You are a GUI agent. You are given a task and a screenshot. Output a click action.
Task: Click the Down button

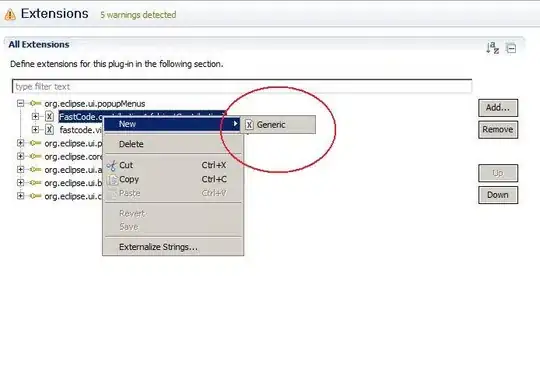[x=498, y=195]
